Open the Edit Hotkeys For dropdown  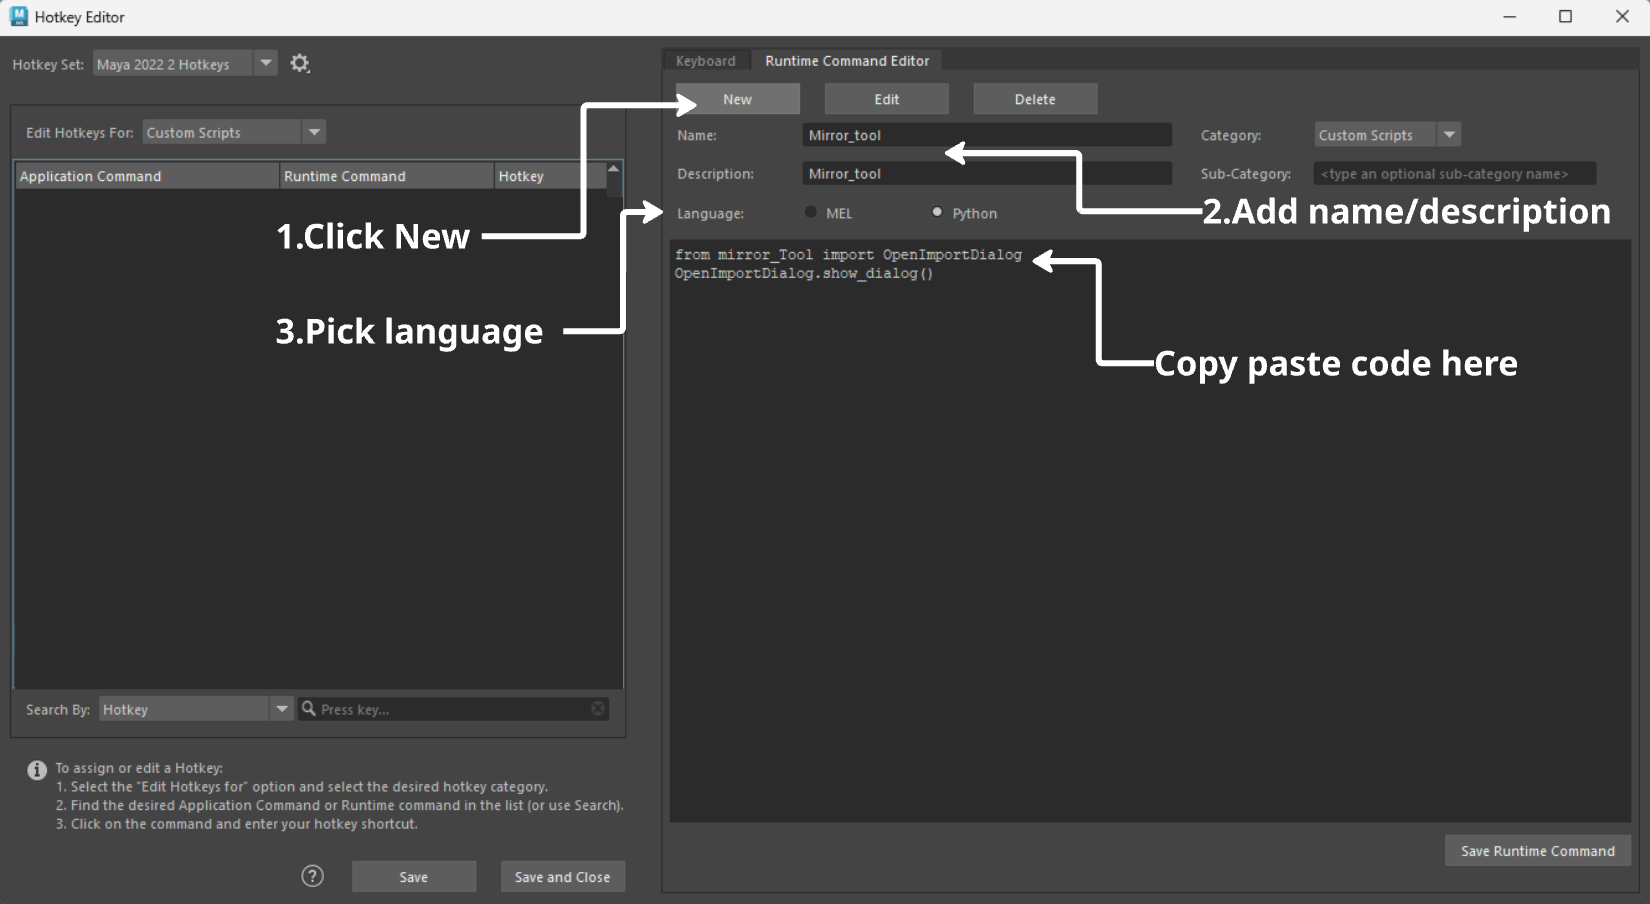[x=314, y=132]
